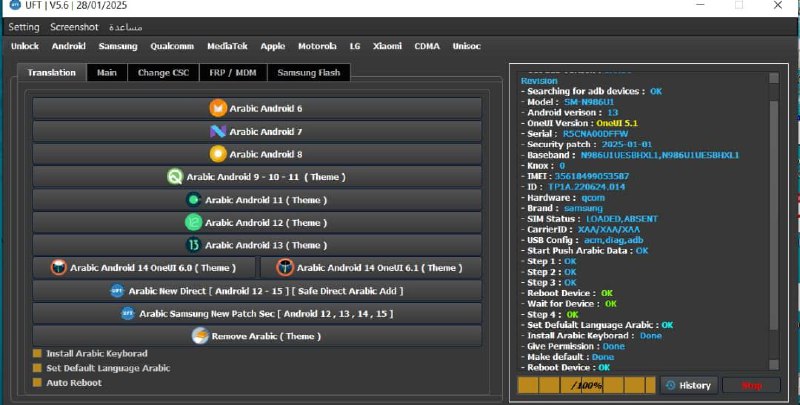The height and width of the screenshot is (405, 800).
Task: Toggle the Auto Reboot checkbox
Action: [37, 383]
